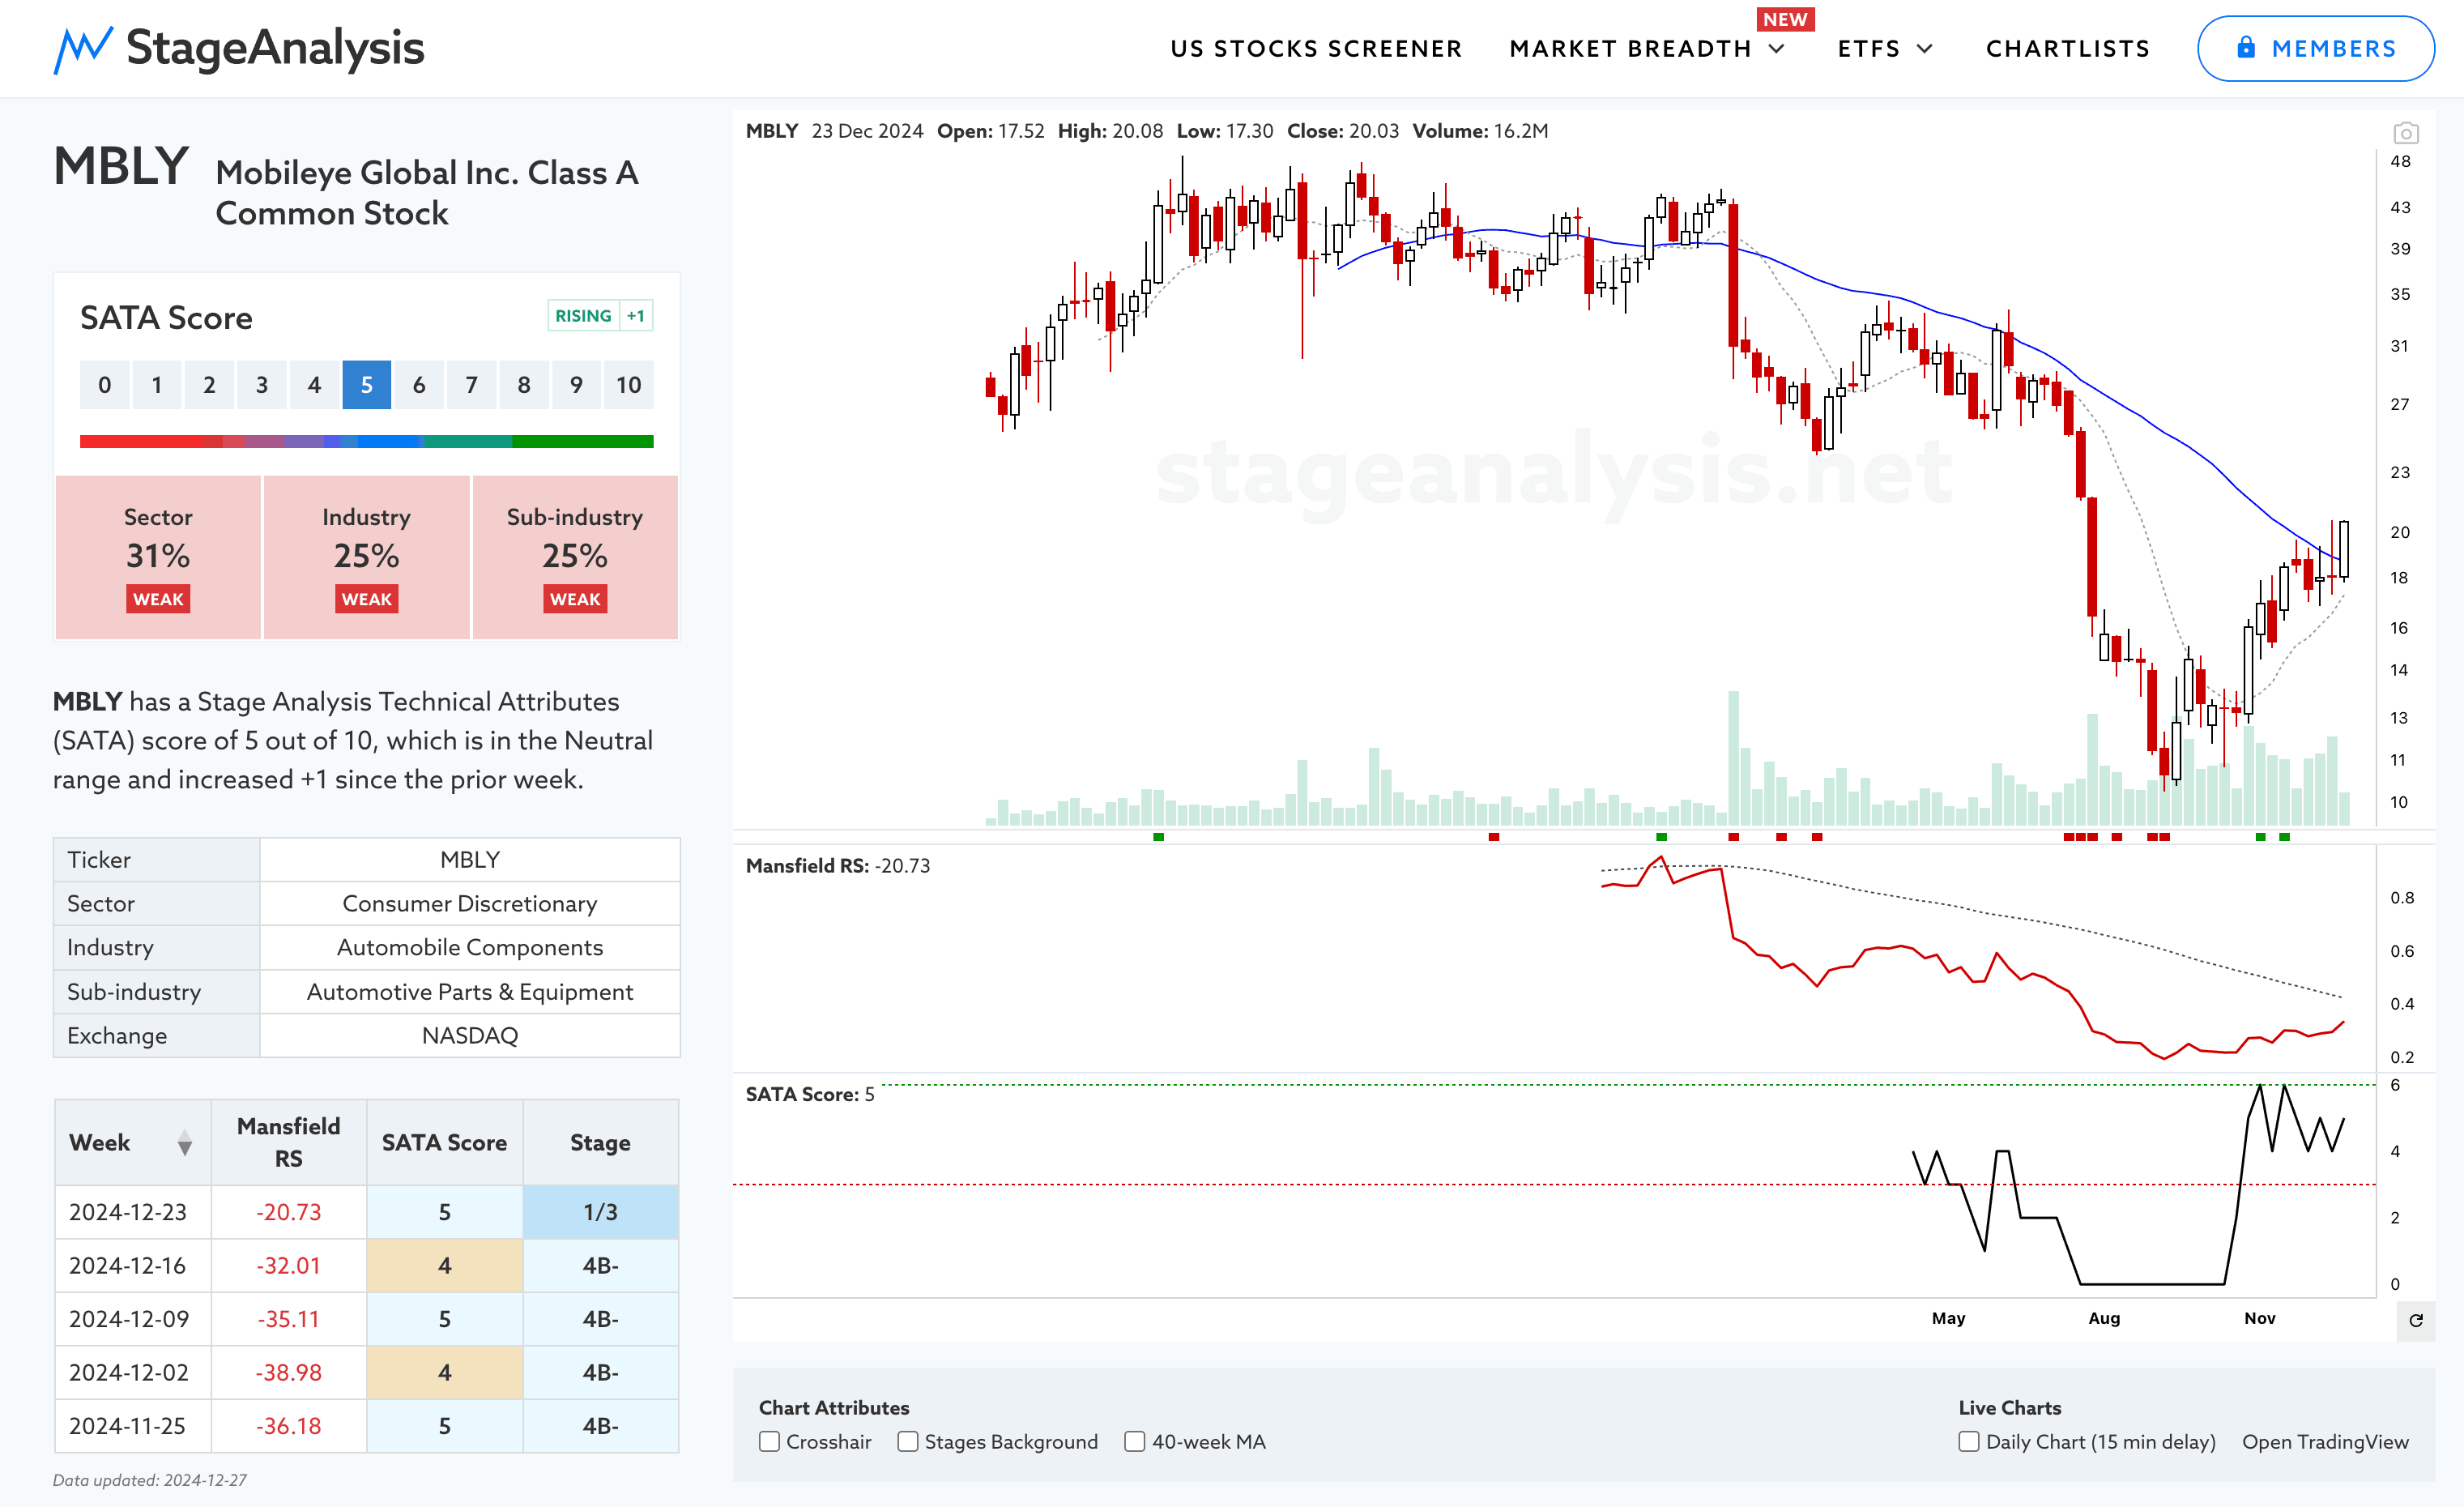This screenshot has height=1507, width=2464.
Task: Click the Aug timeline label
Action: pos(2104,1318)
